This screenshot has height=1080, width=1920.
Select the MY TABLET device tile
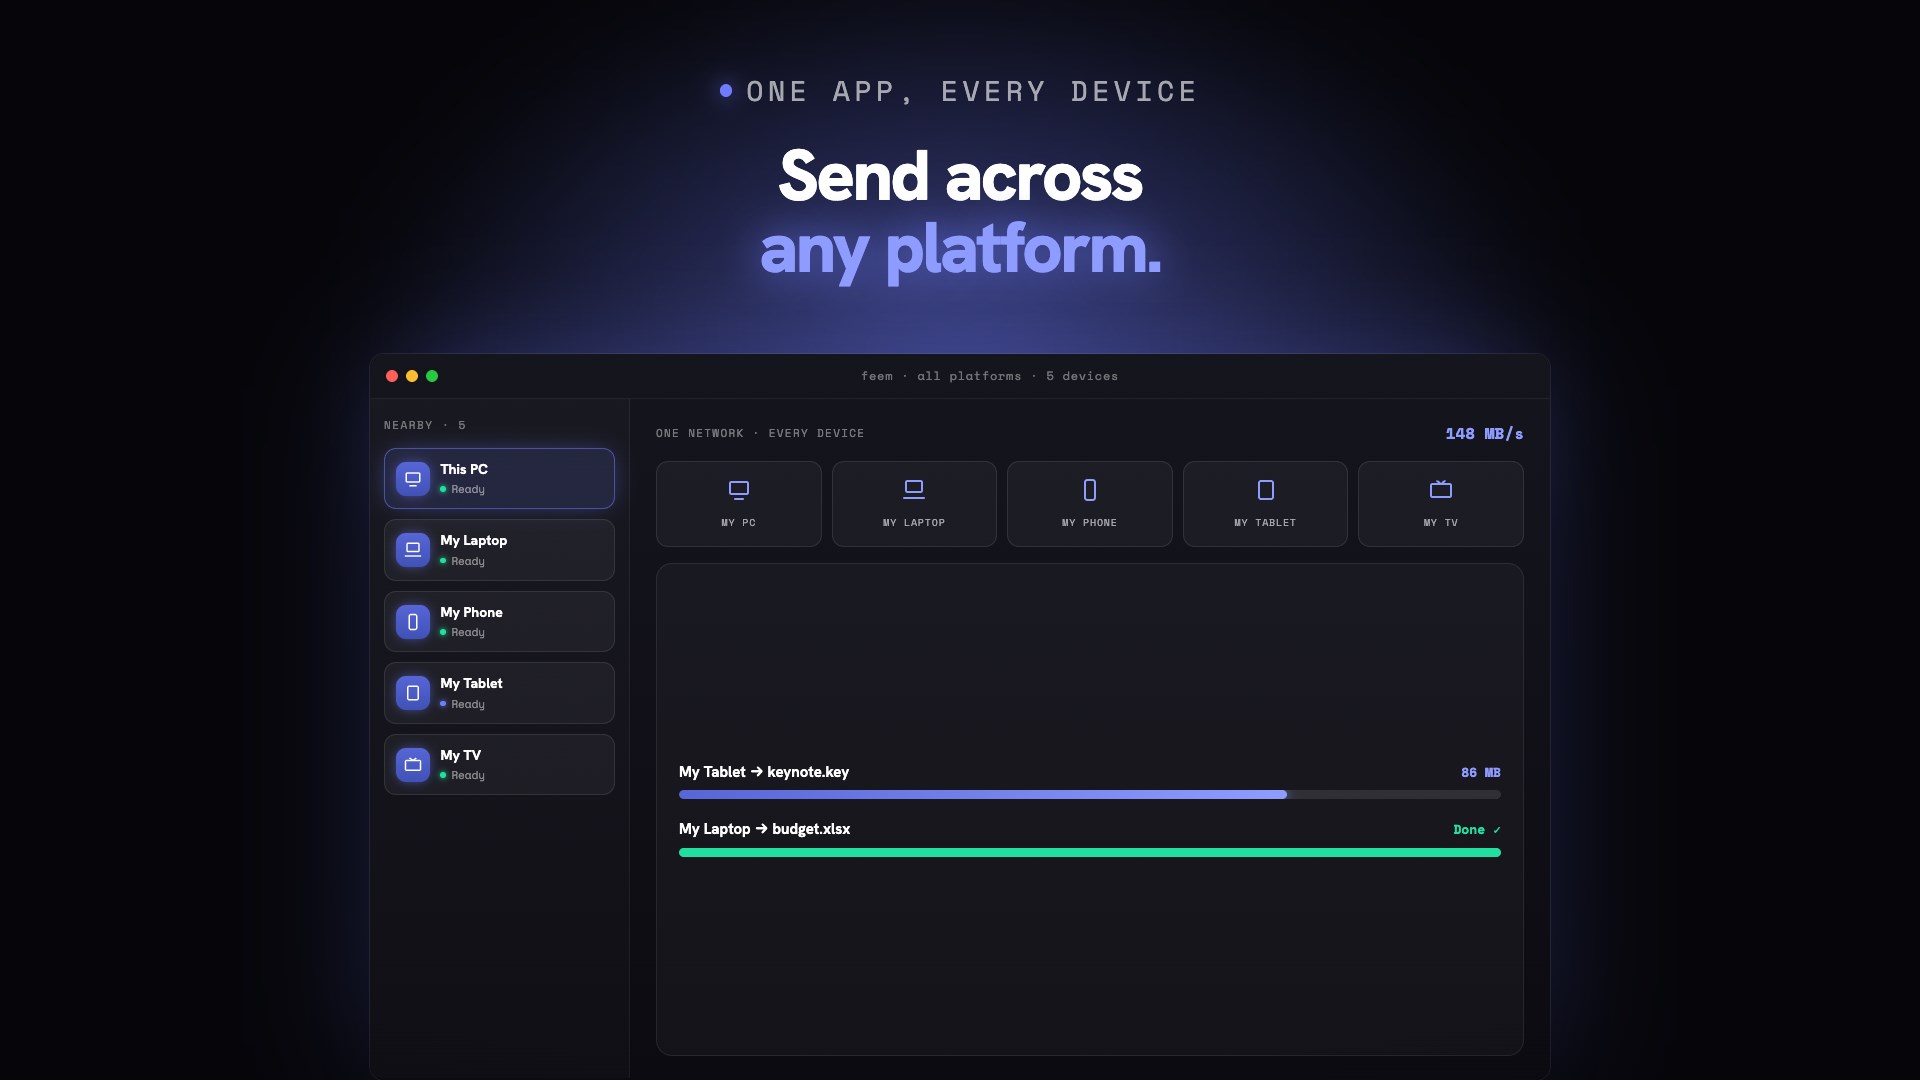point(1265,504)
